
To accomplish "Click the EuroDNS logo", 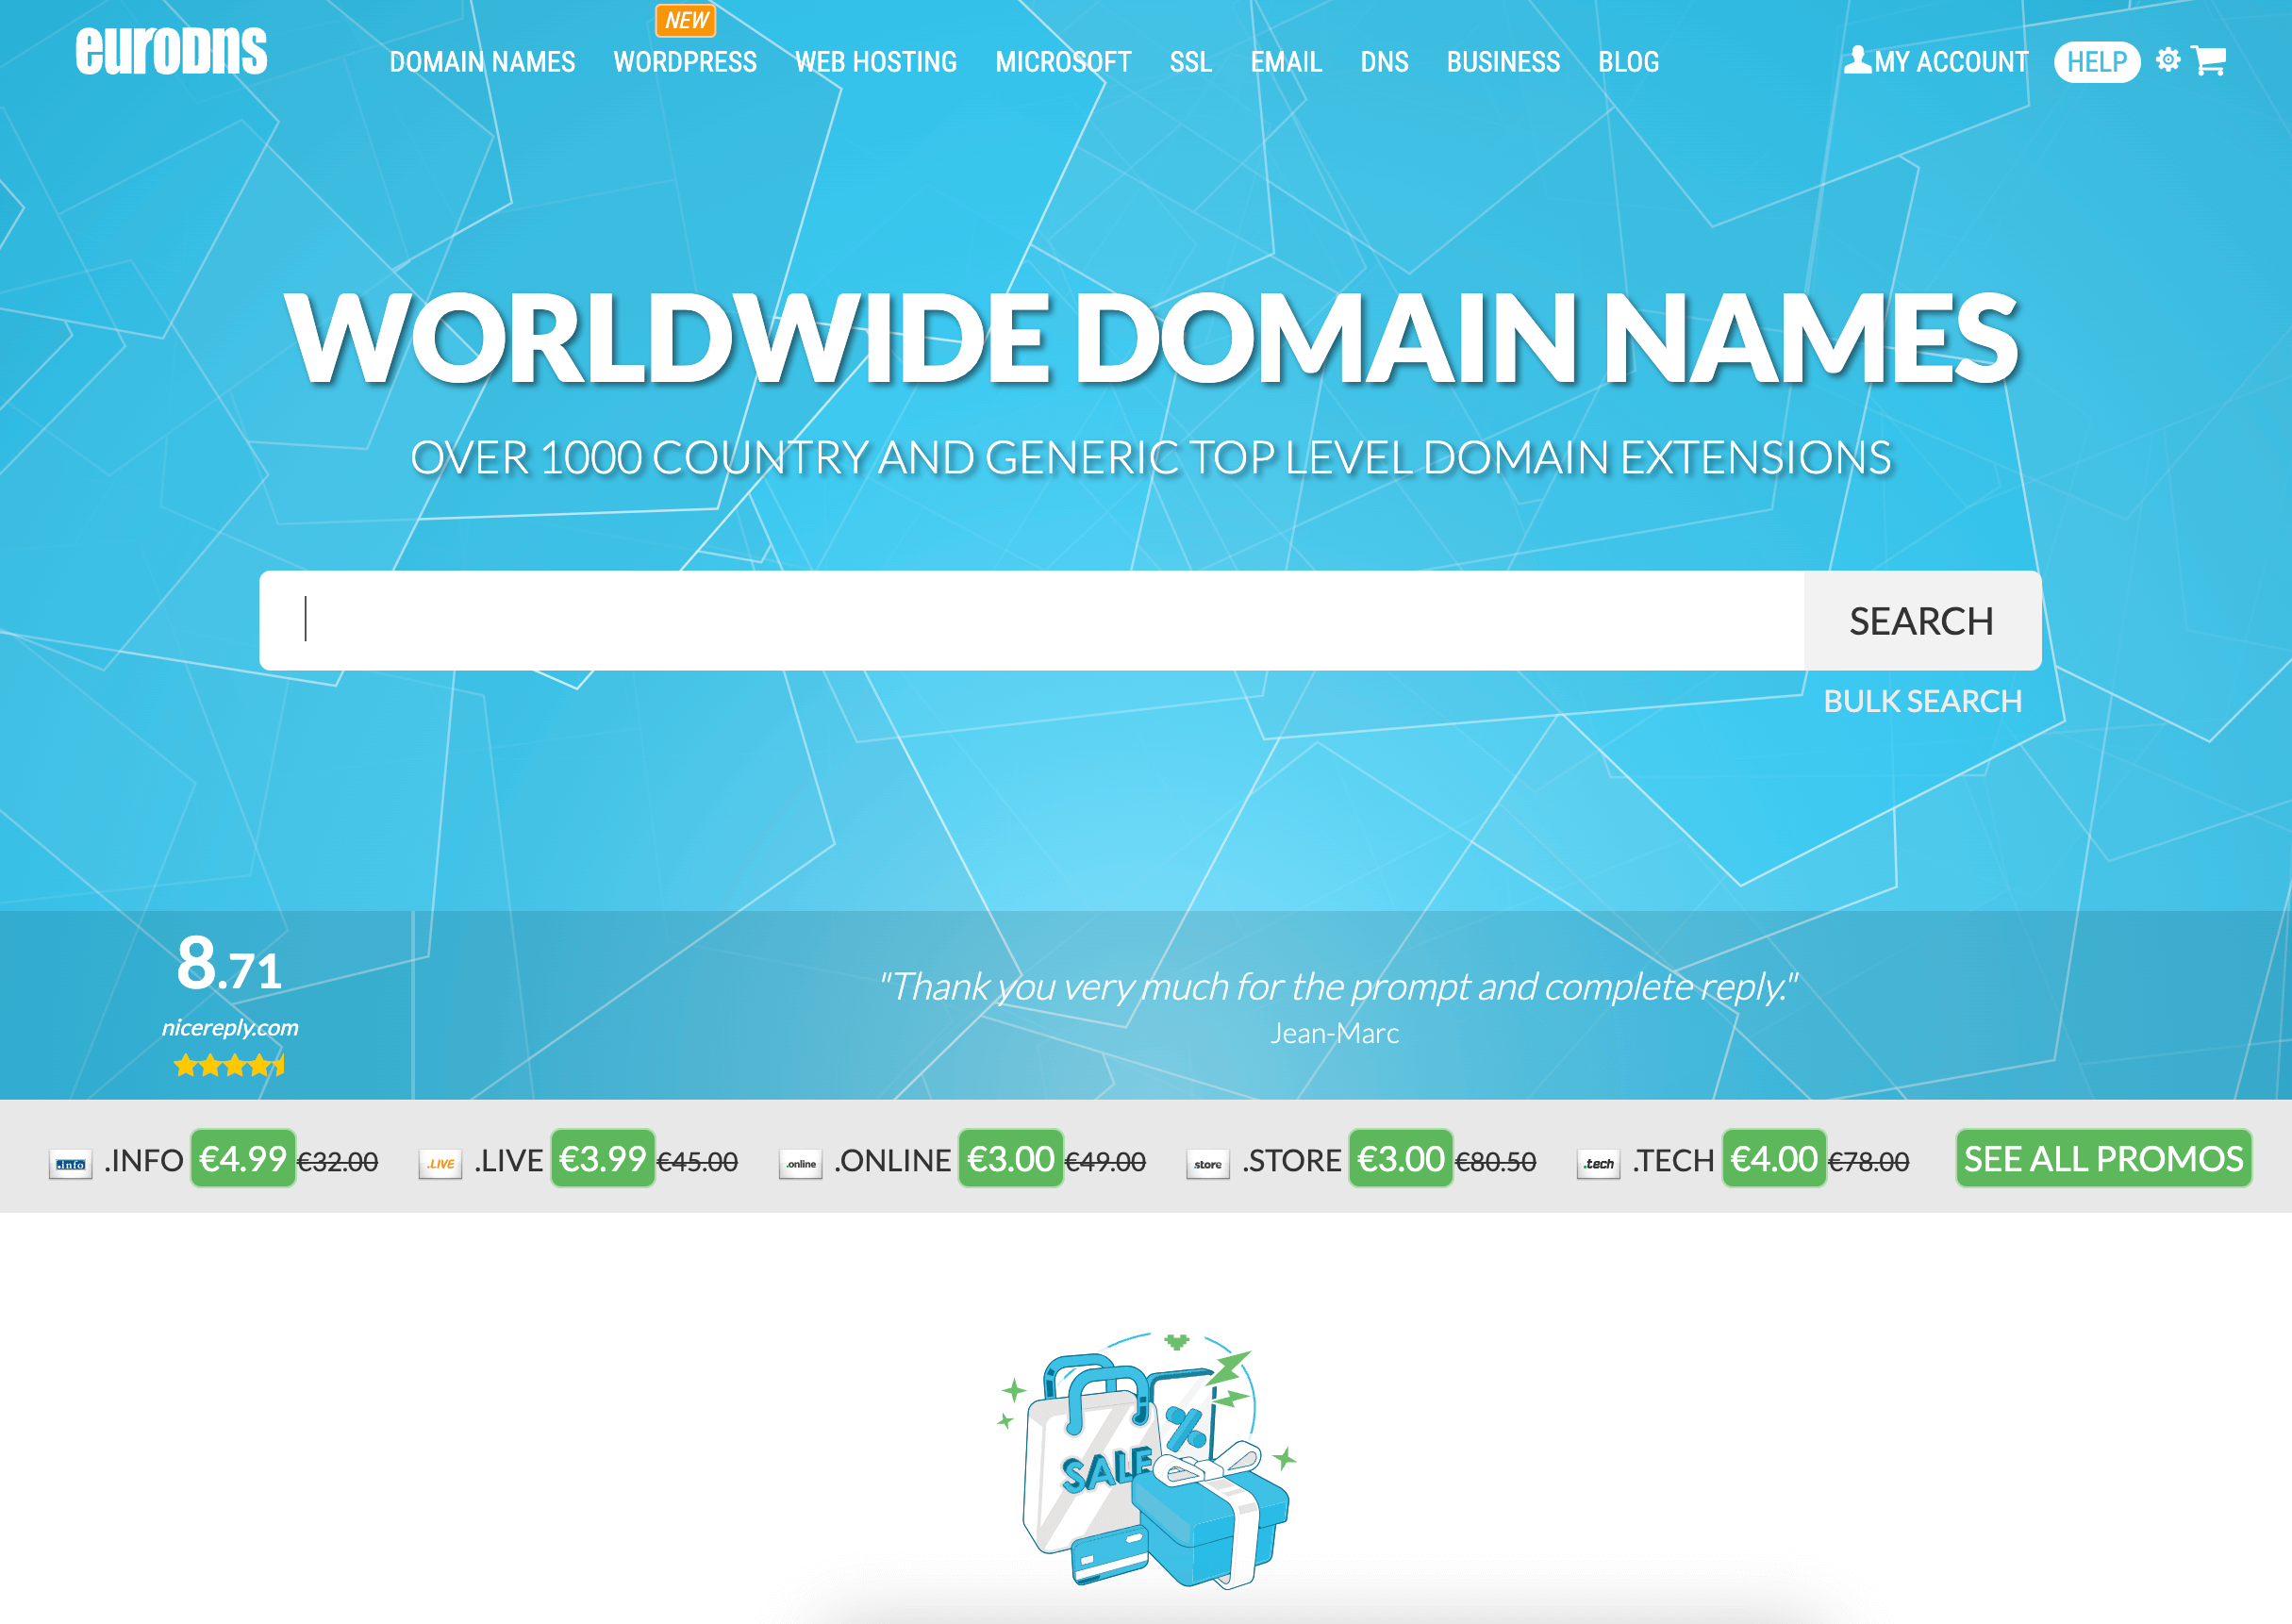I will click(x=171, y=52).
